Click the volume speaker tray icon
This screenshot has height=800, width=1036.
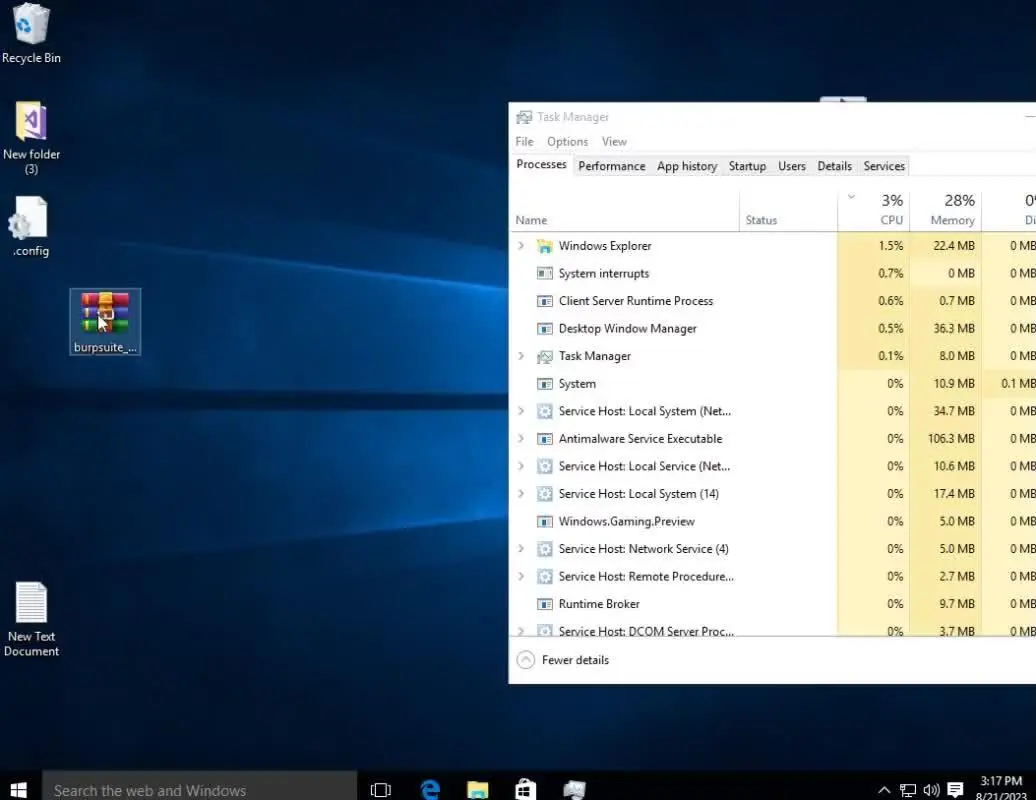pyautogui.click(x=931, y=790)
